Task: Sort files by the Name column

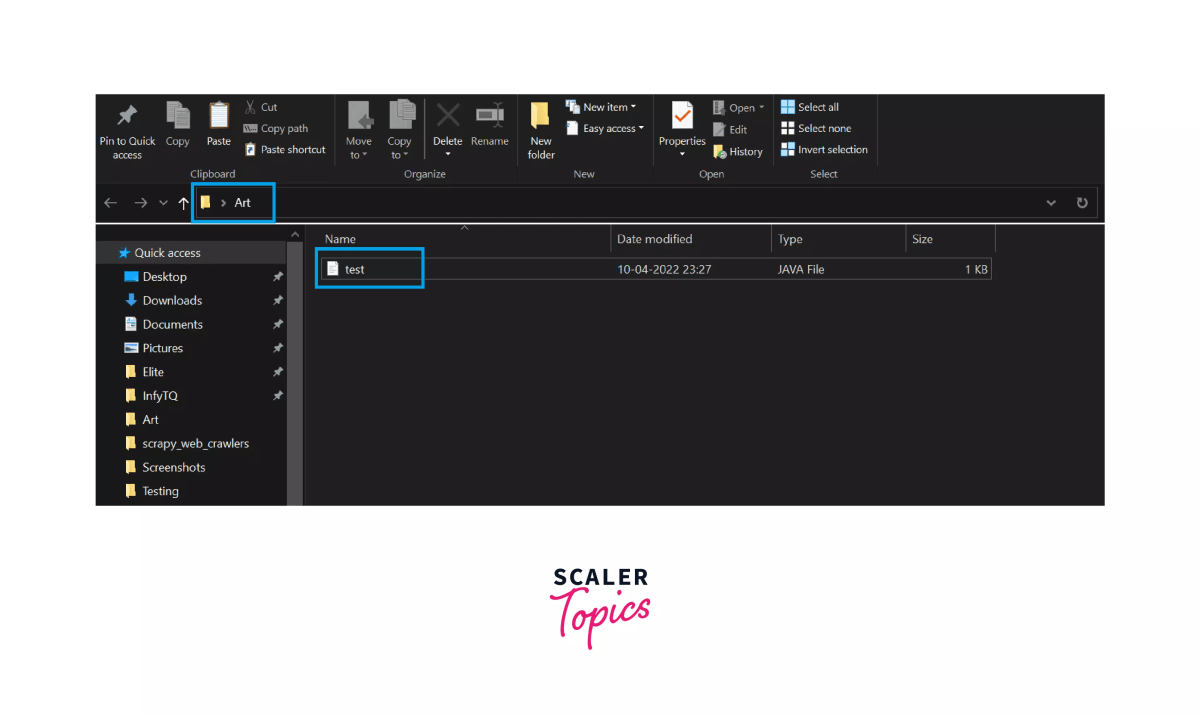Action: [340, 238]
